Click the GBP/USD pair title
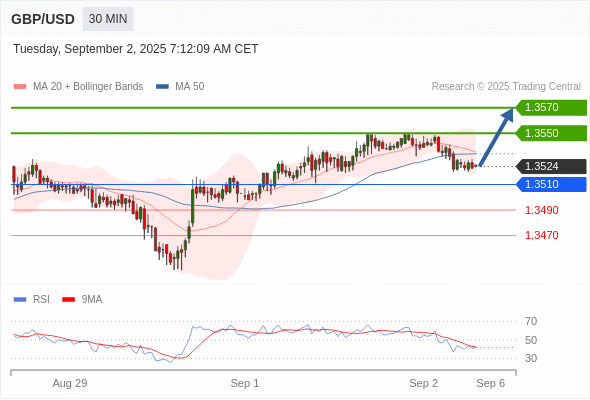Screen dimensions: 590x400 tap(43, 19)
